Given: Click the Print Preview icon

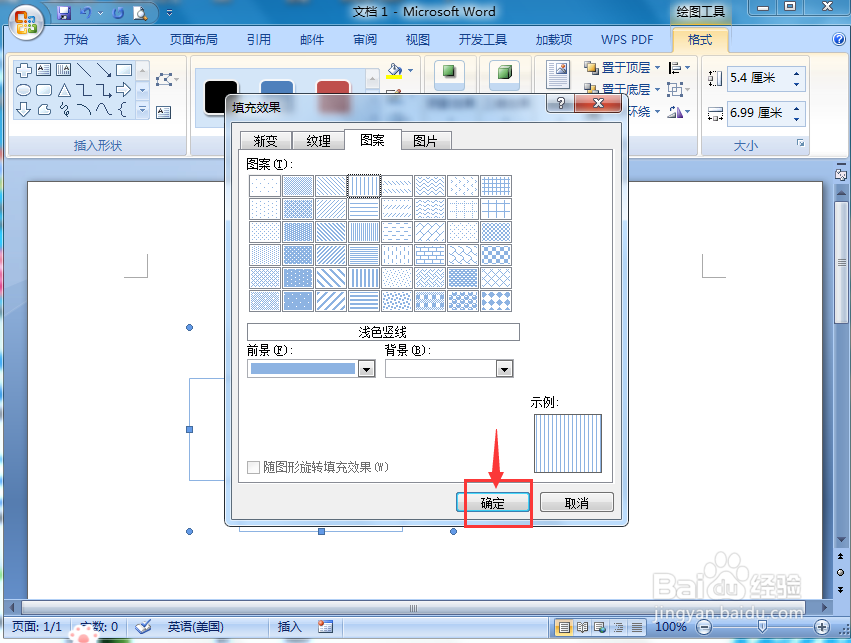Looking at the screenshot, I should (x=140, y=12).
